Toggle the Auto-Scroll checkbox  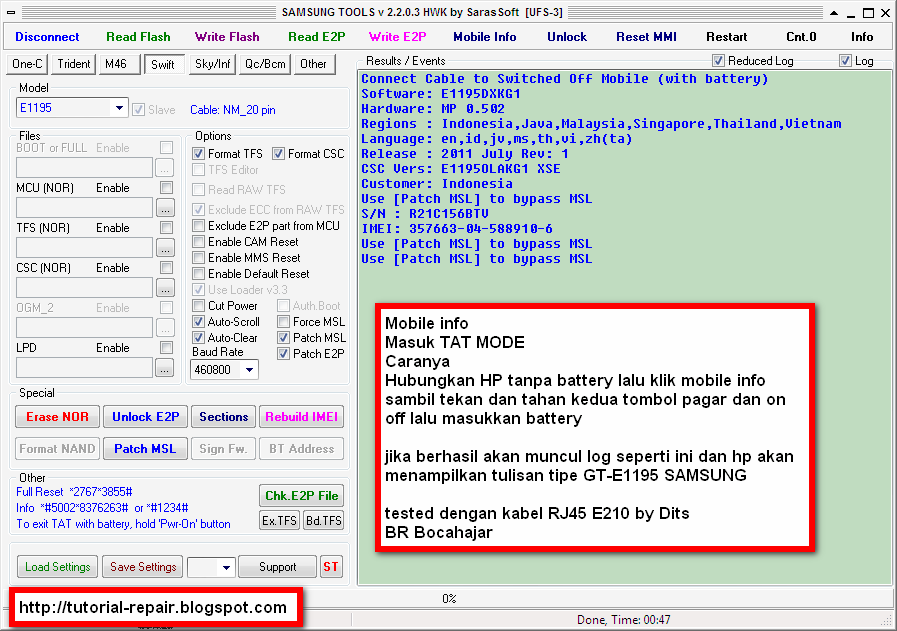pyautogui.click(x=199, y=322)
